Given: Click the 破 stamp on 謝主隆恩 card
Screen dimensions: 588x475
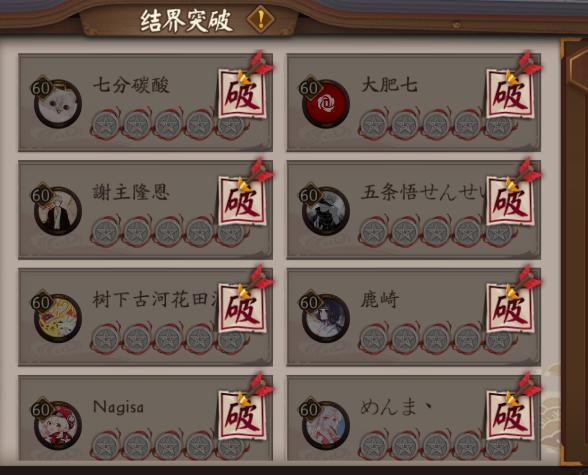Looking at the screenshot, I should (x=242, y=201).
